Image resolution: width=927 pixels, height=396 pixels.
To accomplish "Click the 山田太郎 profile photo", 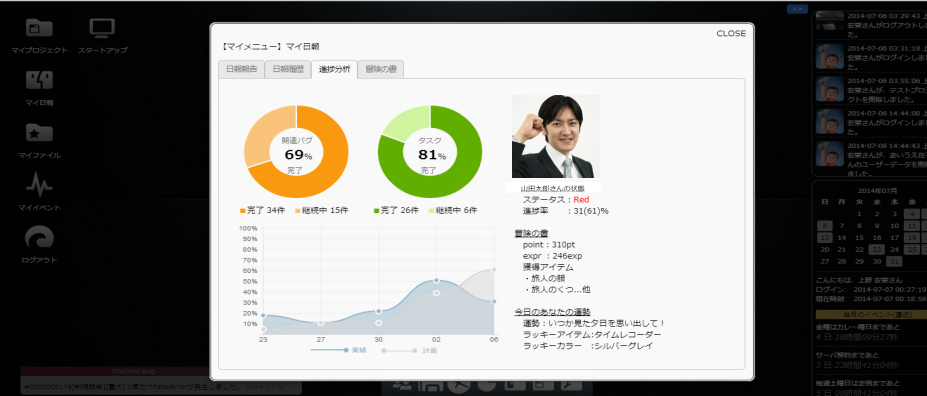I will point(556,137).
